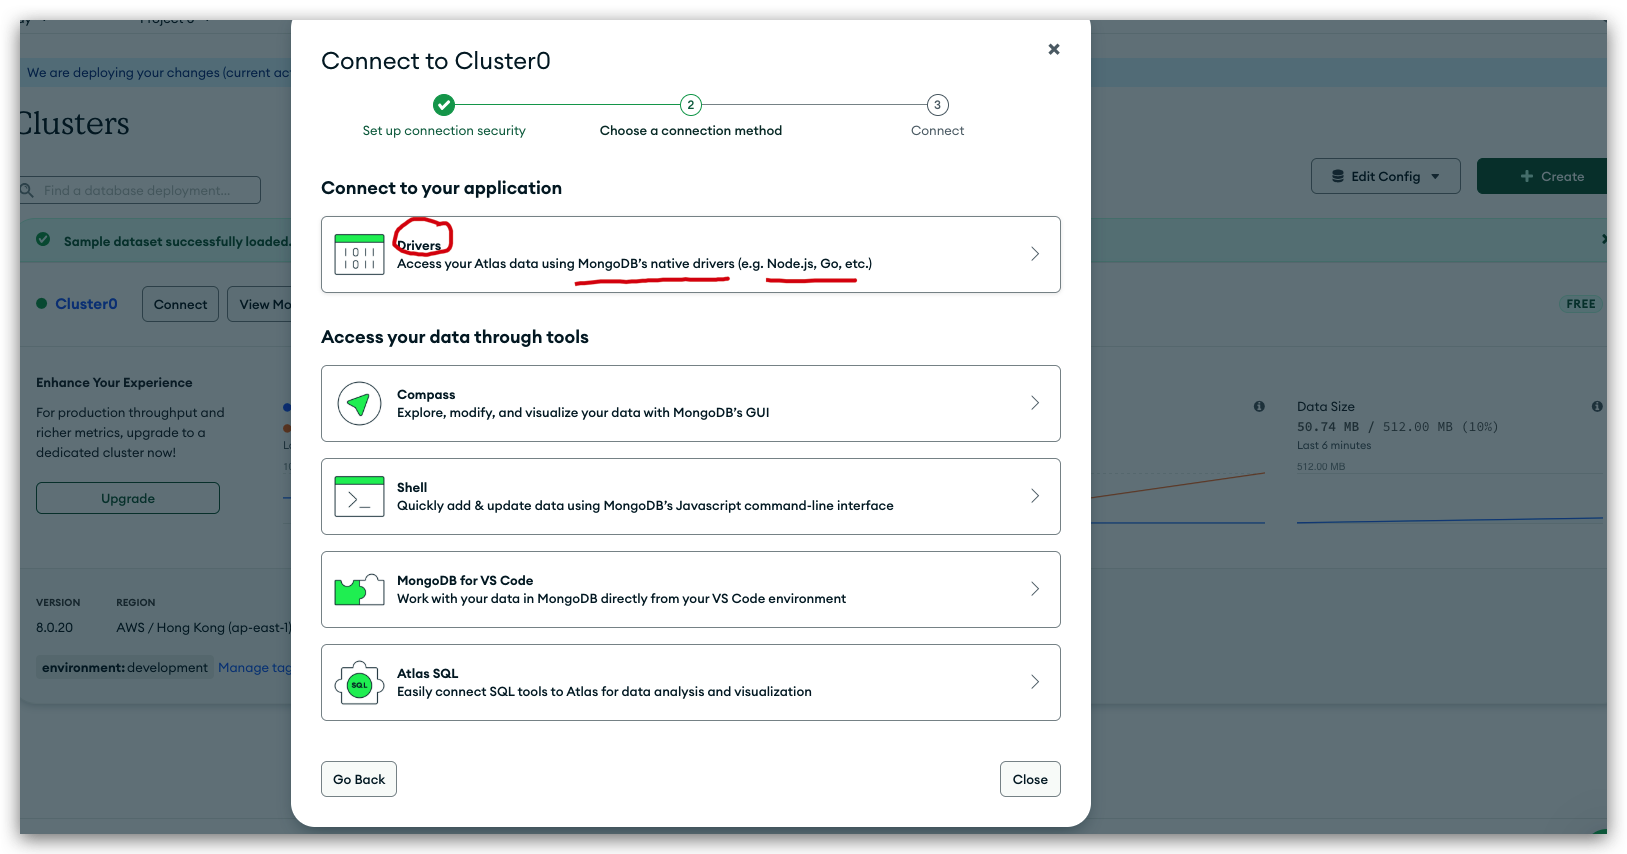
Task: Go to step 2 connection method circle
Action: coord(690,105)
